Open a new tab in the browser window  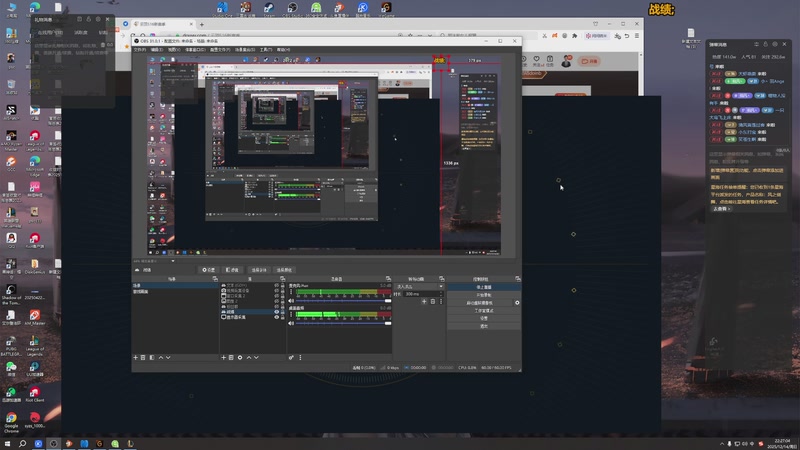pyautogui.click(x=202, y=24)
